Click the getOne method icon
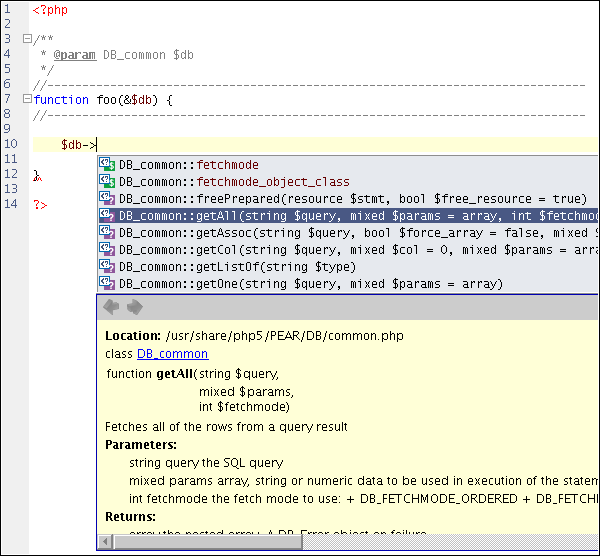The width and height of the screenshot is (600, 556). [x=107, y=283]
